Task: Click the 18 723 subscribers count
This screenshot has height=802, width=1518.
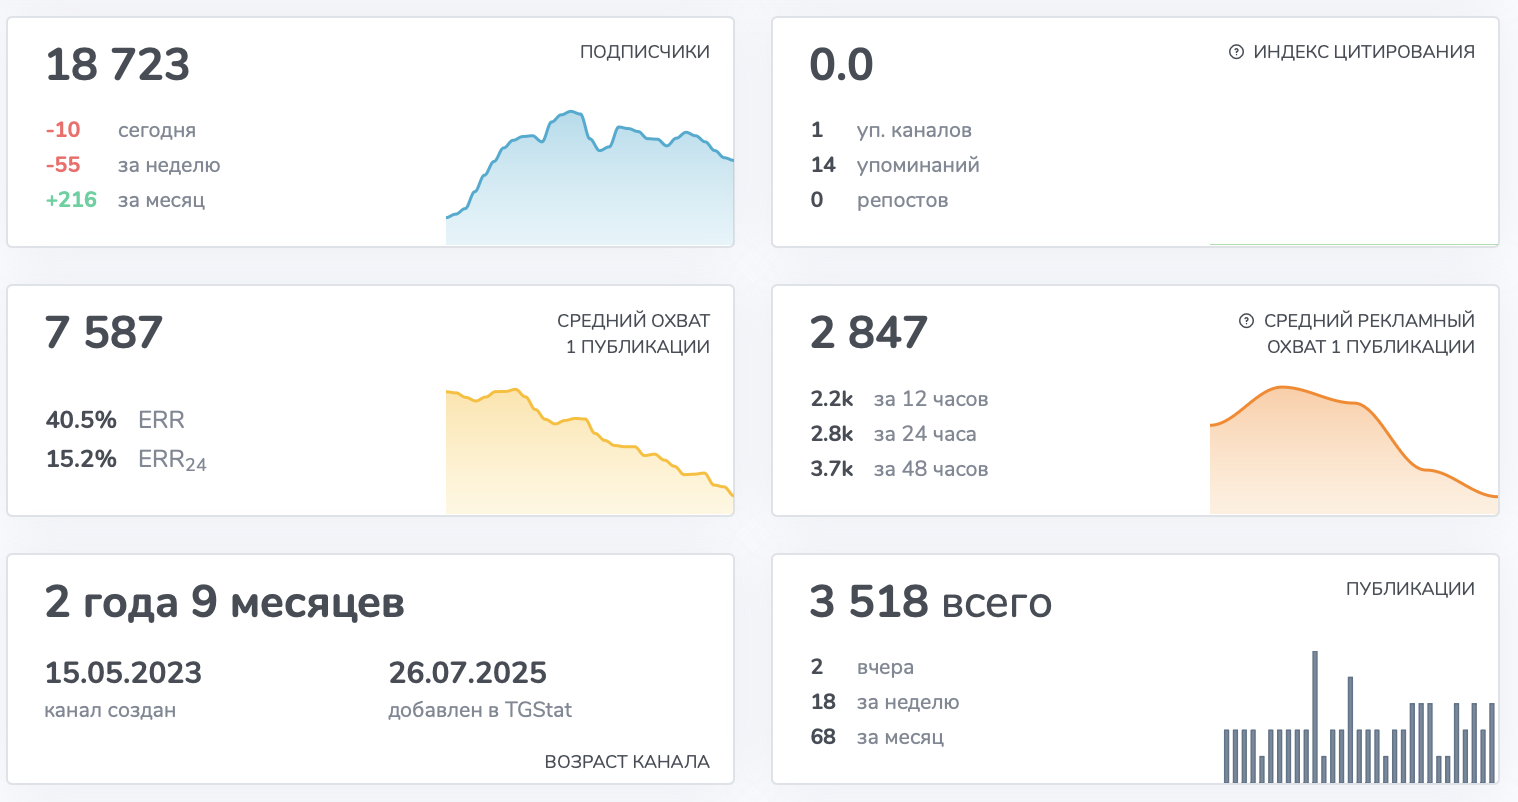Action: (x=118, y=65)
